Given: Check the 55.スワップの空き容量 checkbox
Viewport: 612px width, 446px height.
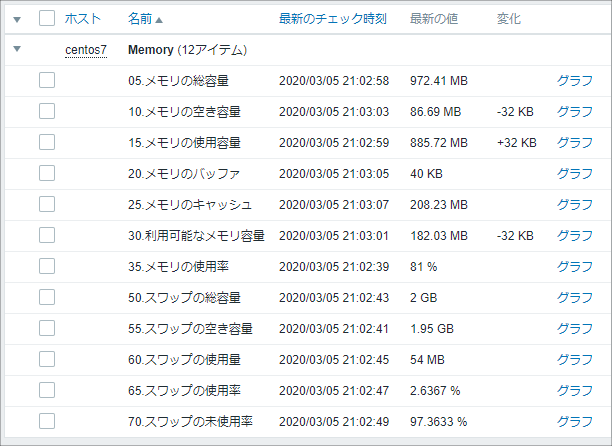Looking at the screenshot, I should click(x=47, y=329).
